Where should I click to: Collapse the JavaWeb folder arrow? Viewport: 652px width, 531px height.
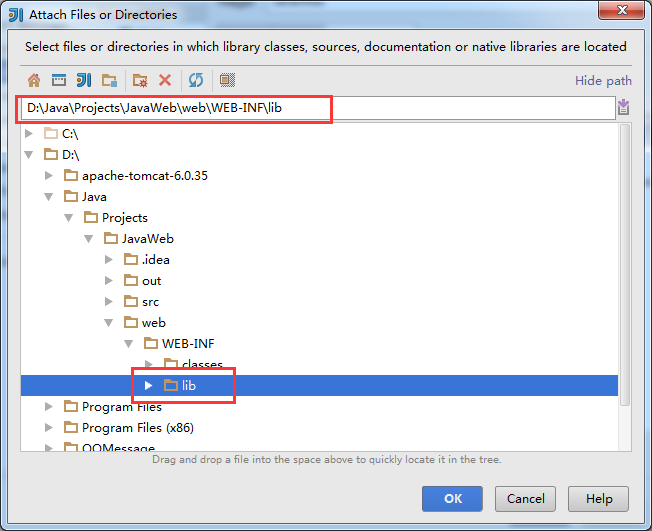(x=89, y=239)
